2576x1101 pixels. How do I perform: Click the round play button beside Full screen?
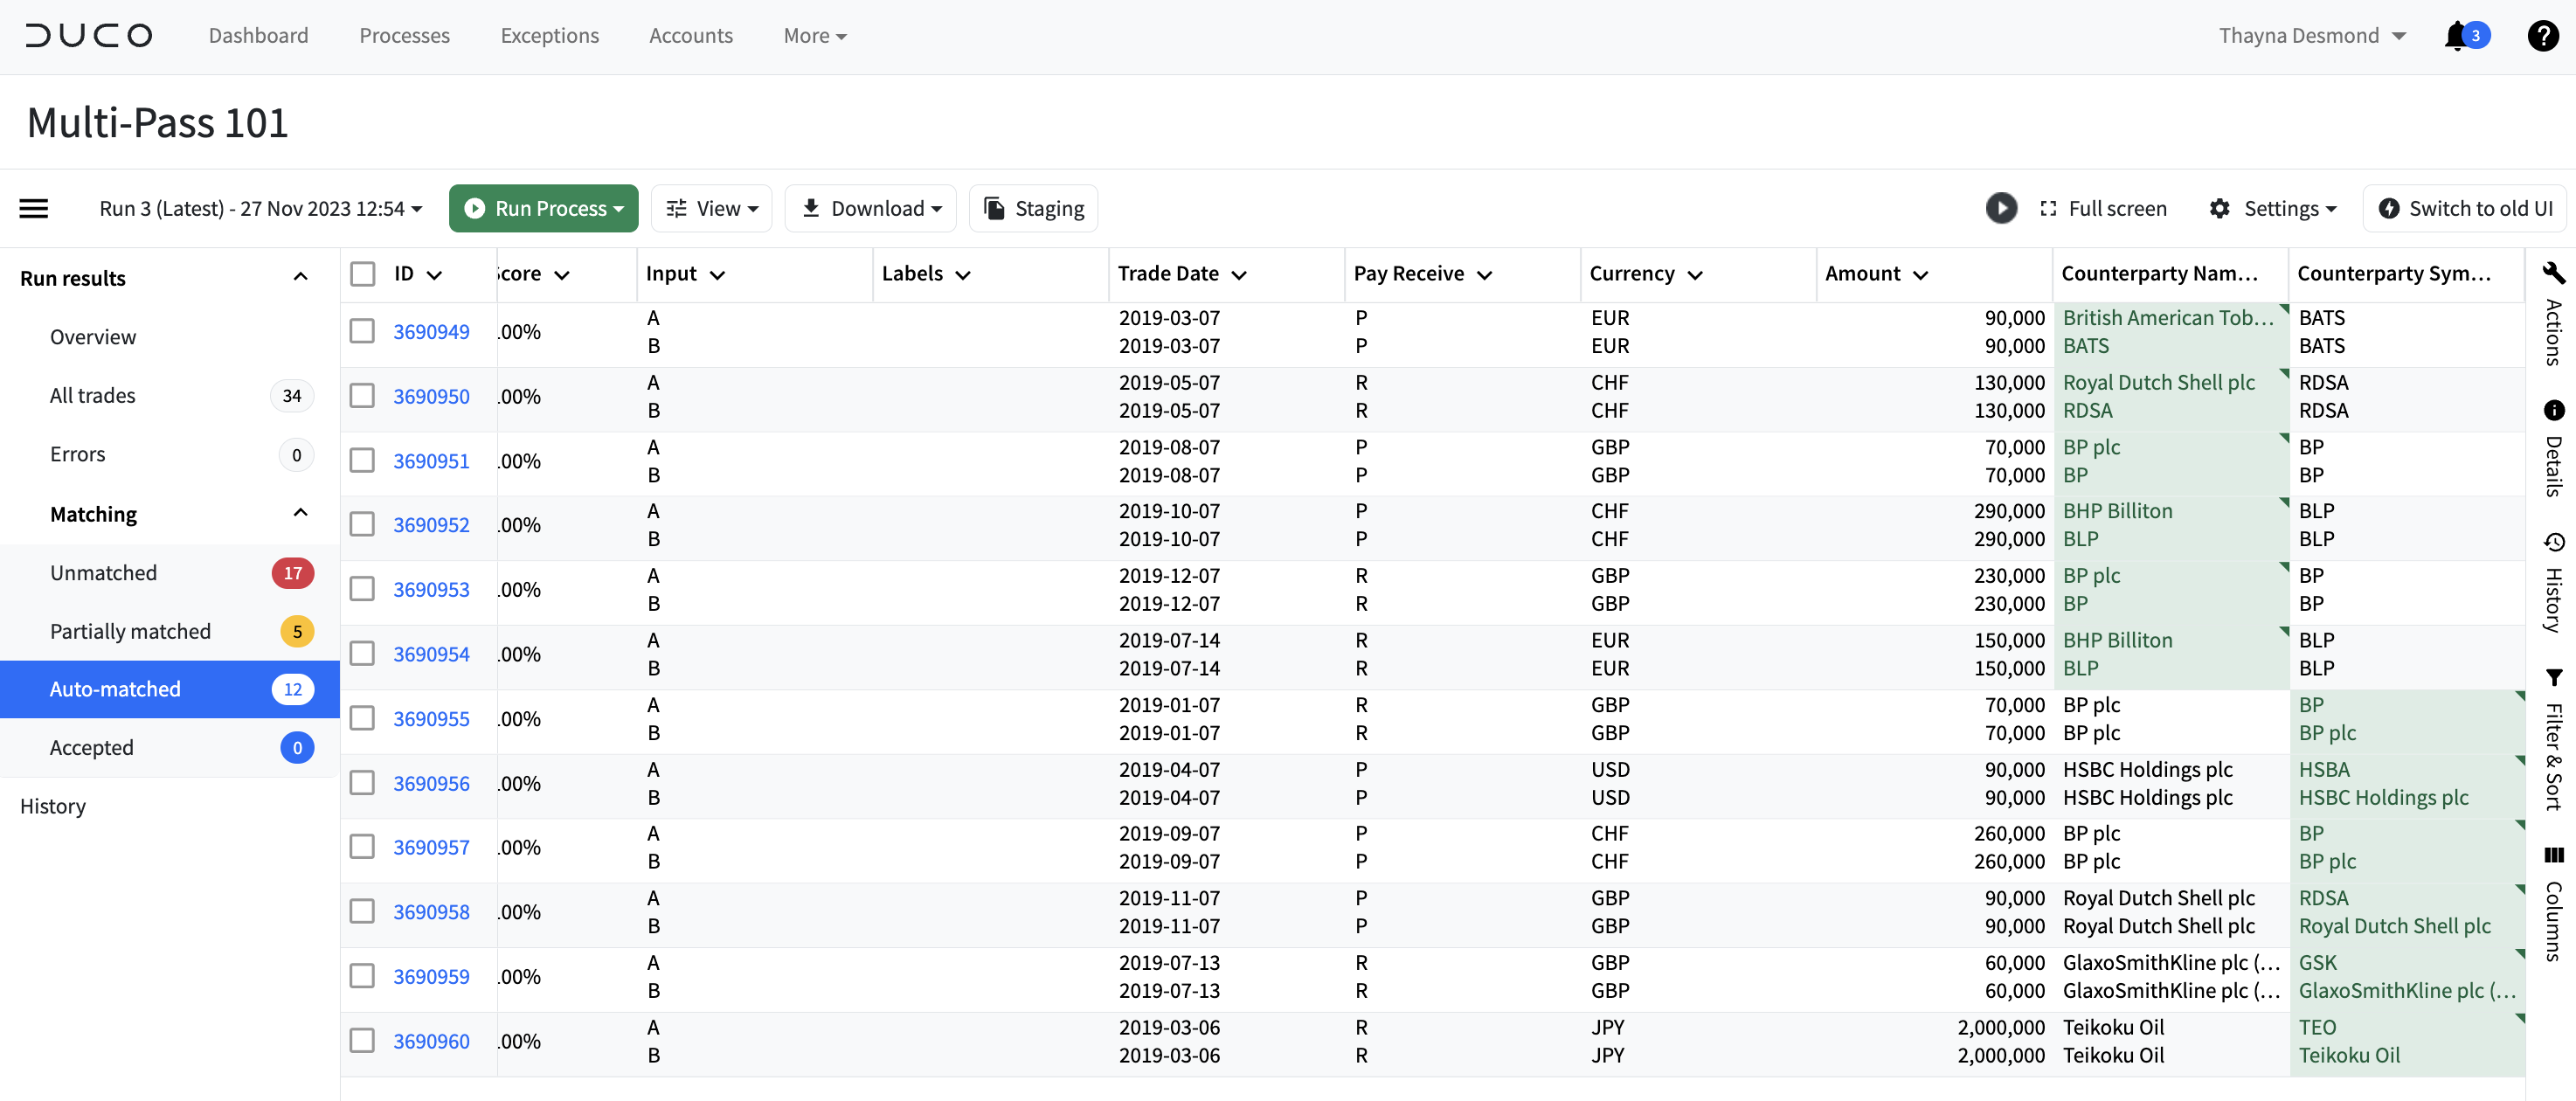(x=2001, y=208)
